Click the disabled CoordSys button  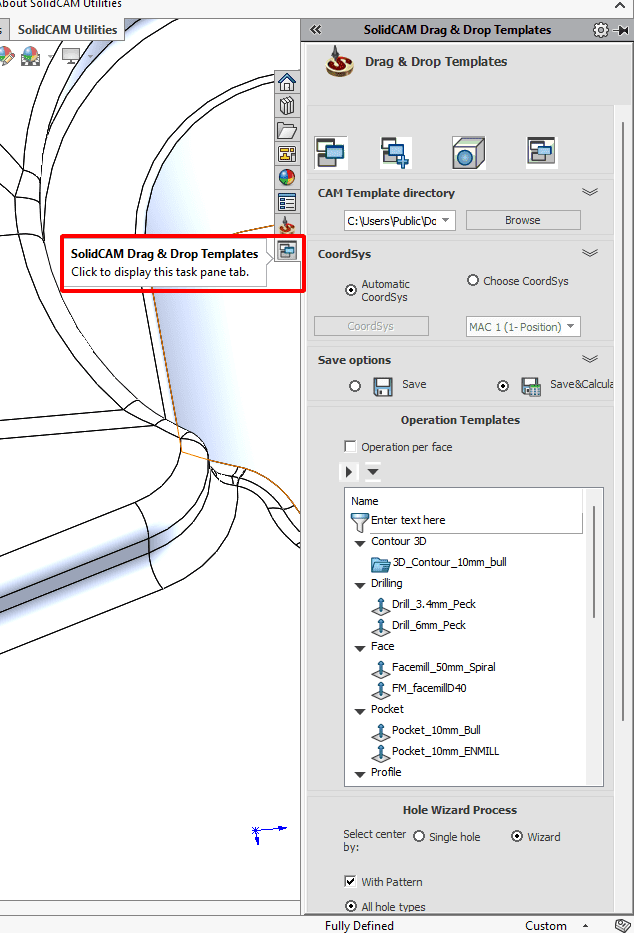tap(371, 326)
